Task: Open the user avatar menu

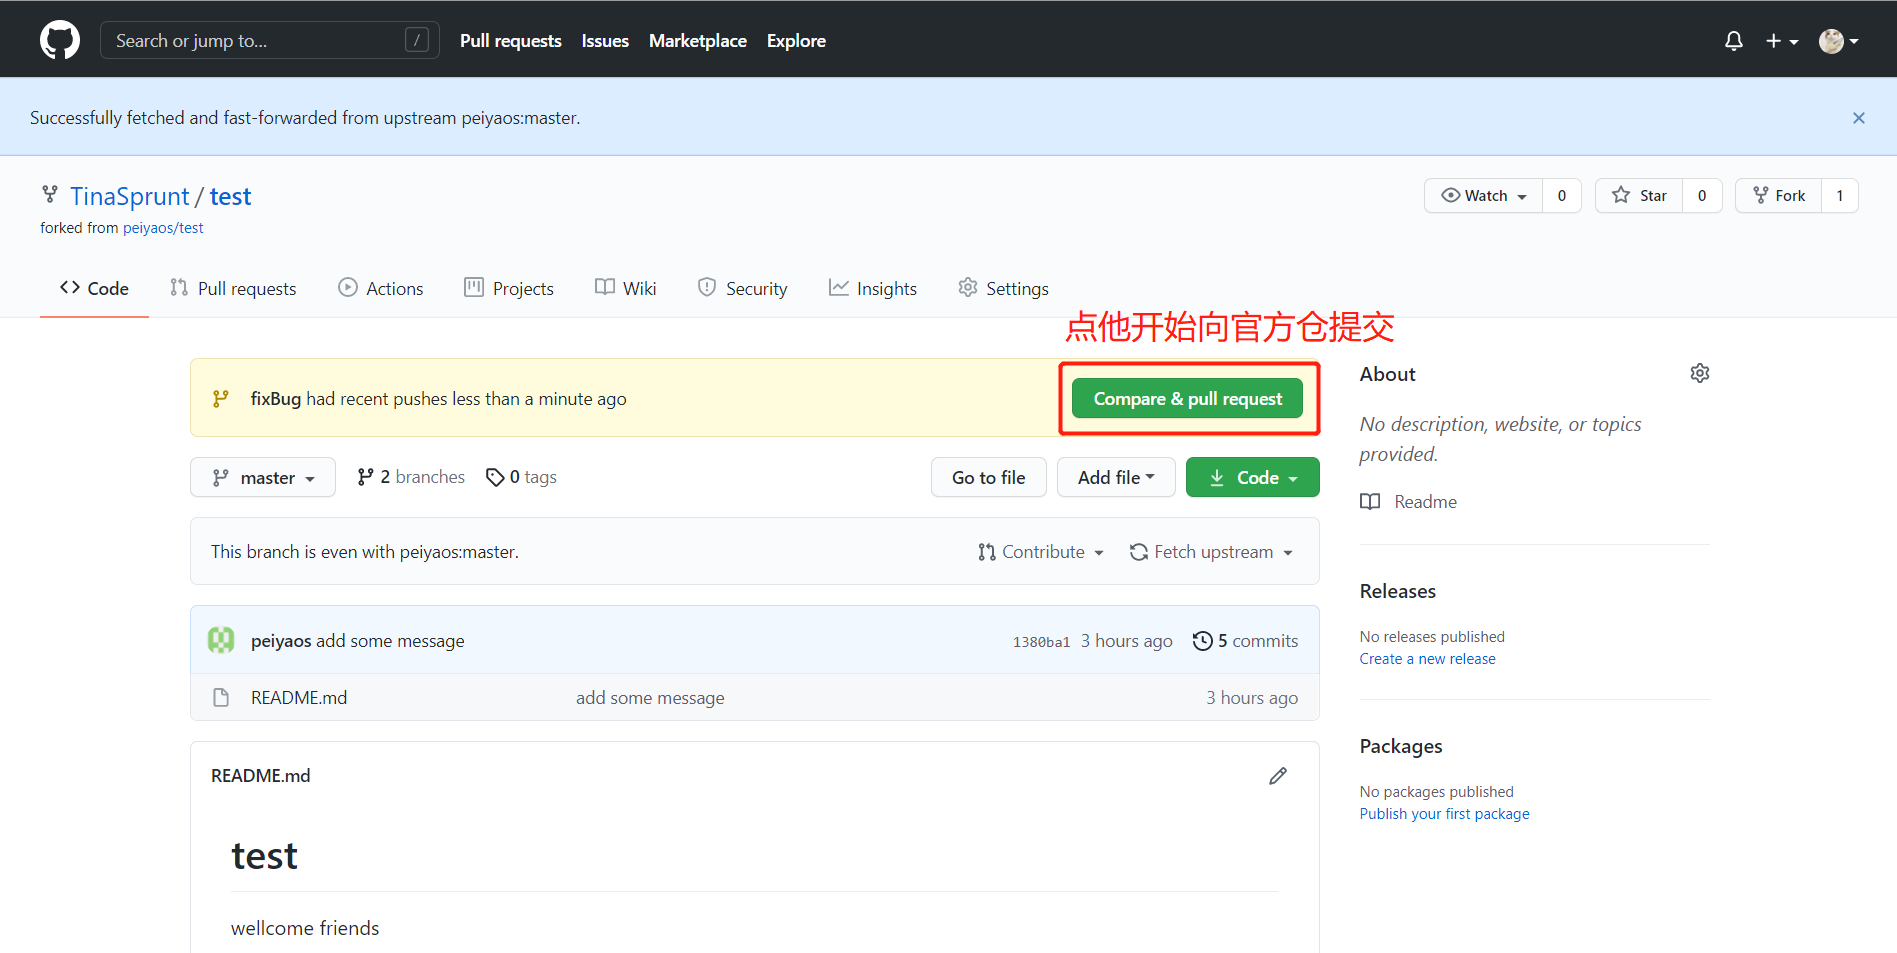Action: (1838, 41)
